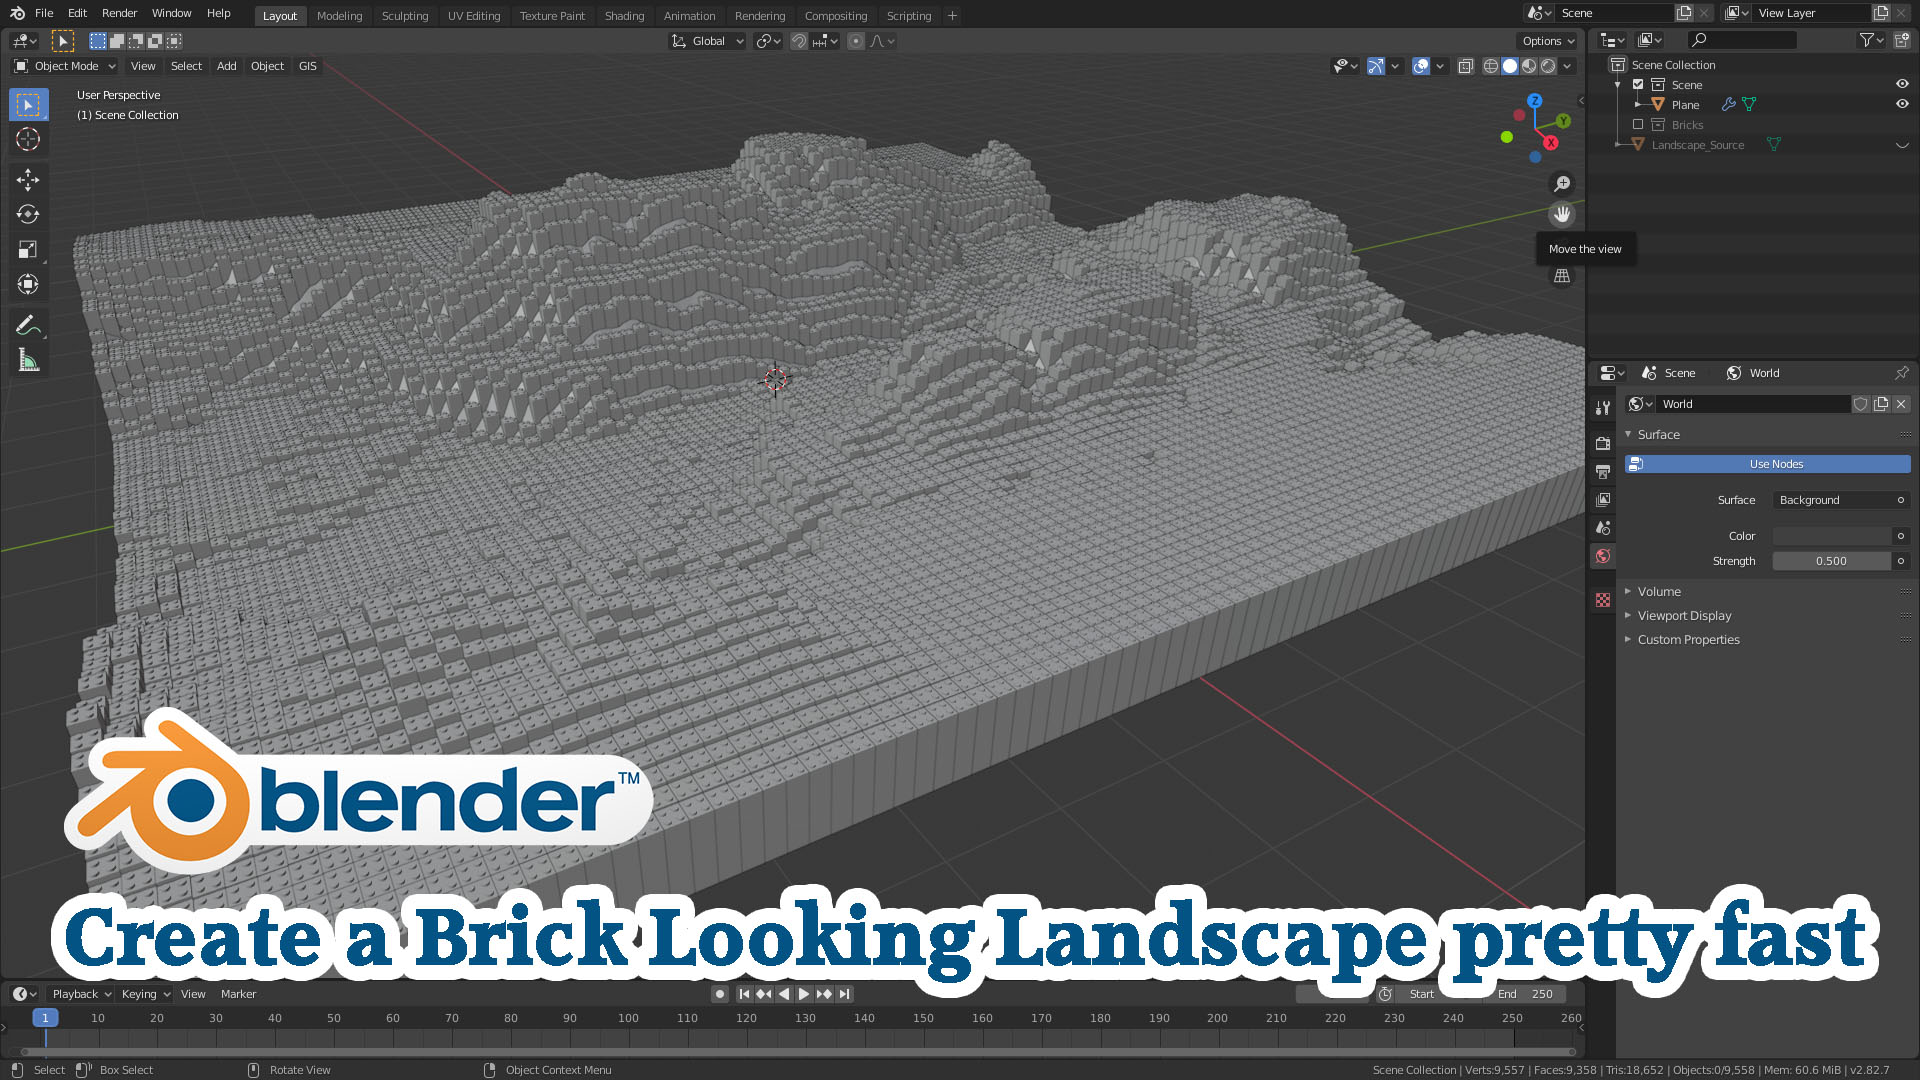This screenshot has width=1920, height=1080.
Task: Enable the Bricks collection checkbox
Action: 1638,125
